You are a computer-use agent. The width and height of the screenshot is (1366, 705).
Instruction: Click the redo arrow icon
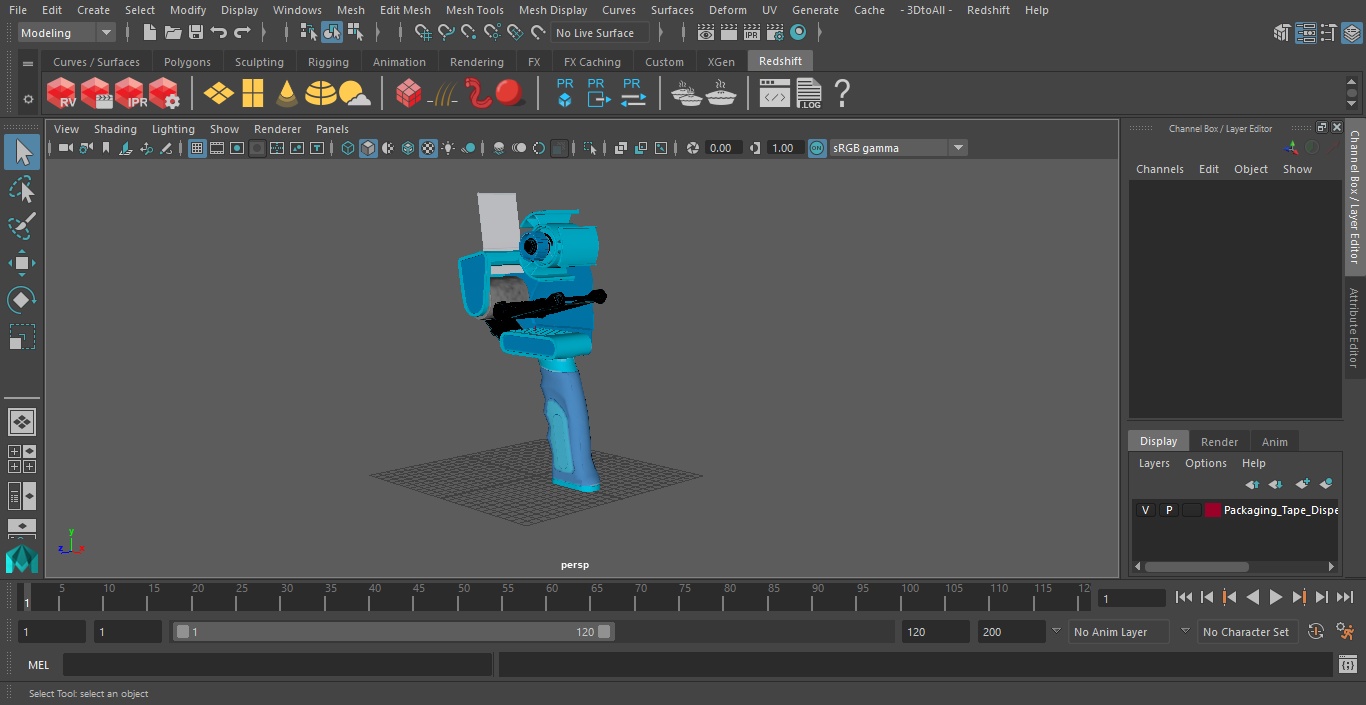click(242, 33)
